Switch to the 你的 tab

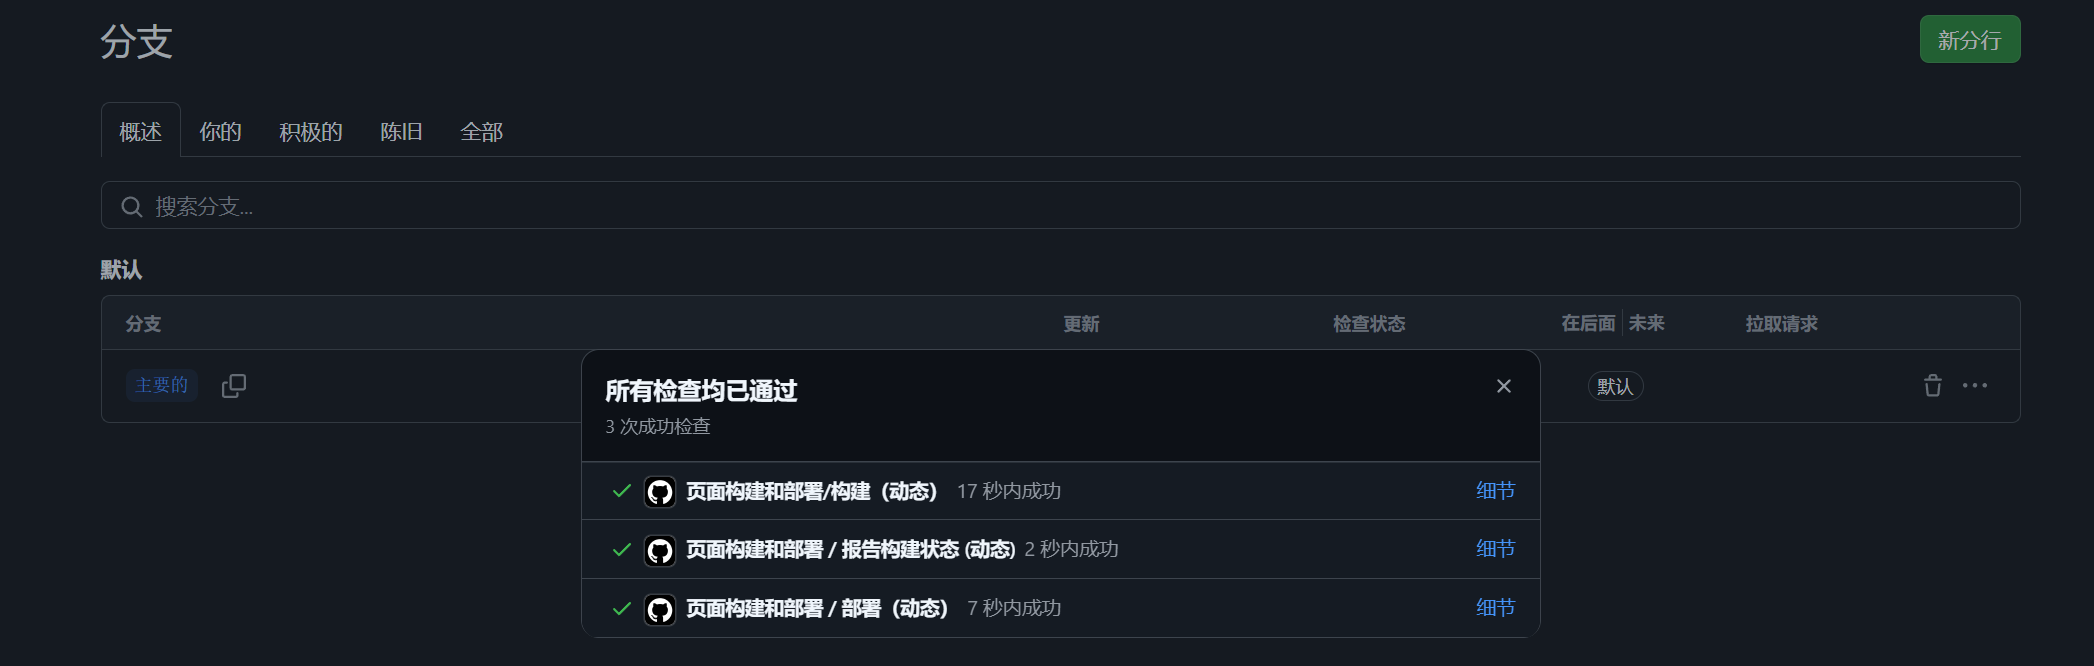(x=219, y=131)
